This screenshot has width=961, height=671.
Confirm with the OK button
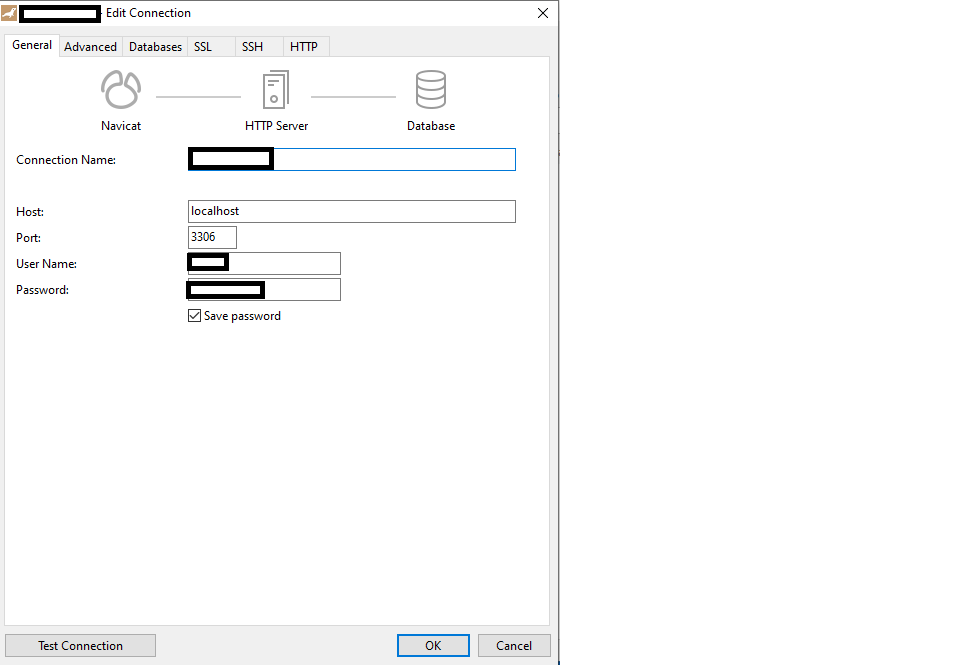(x=433, y=646)
